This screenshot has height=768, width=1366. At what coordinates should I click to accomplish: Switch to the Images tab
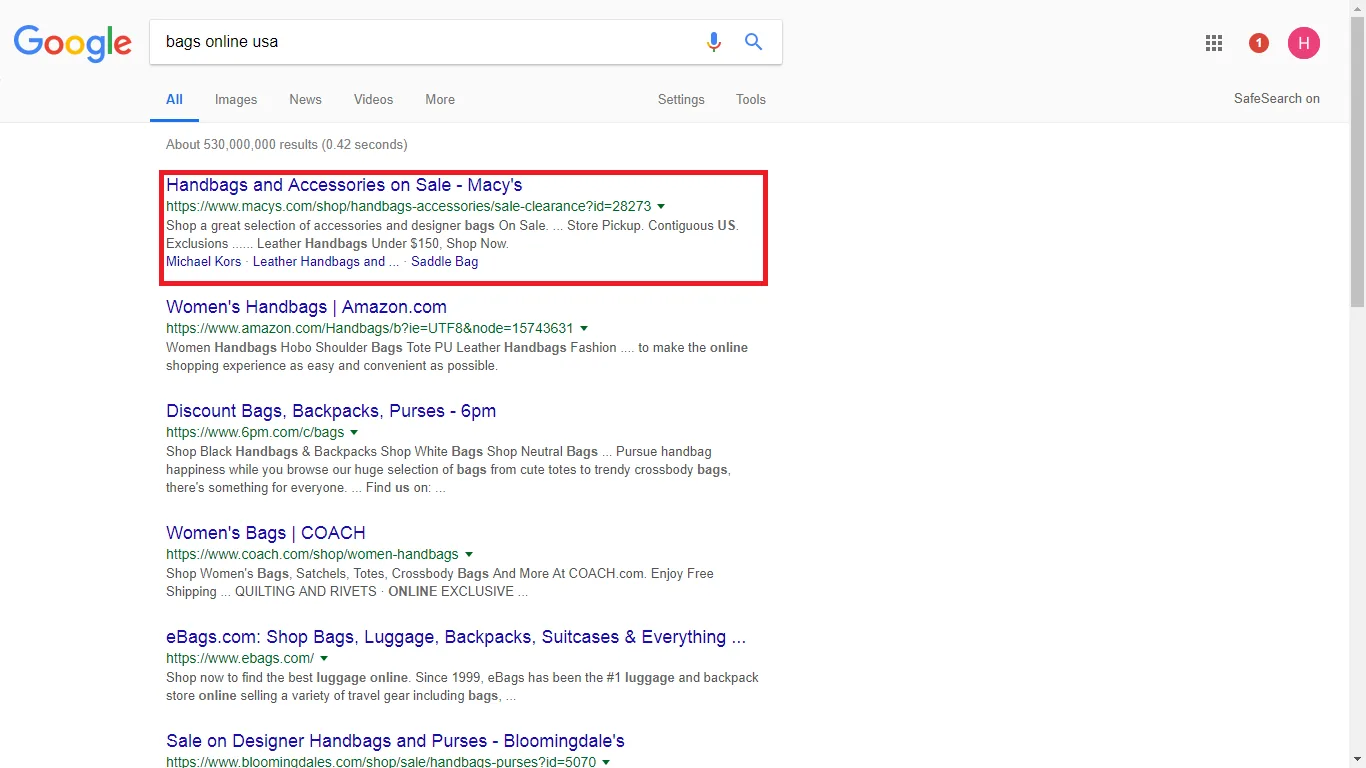pos(235,99)
